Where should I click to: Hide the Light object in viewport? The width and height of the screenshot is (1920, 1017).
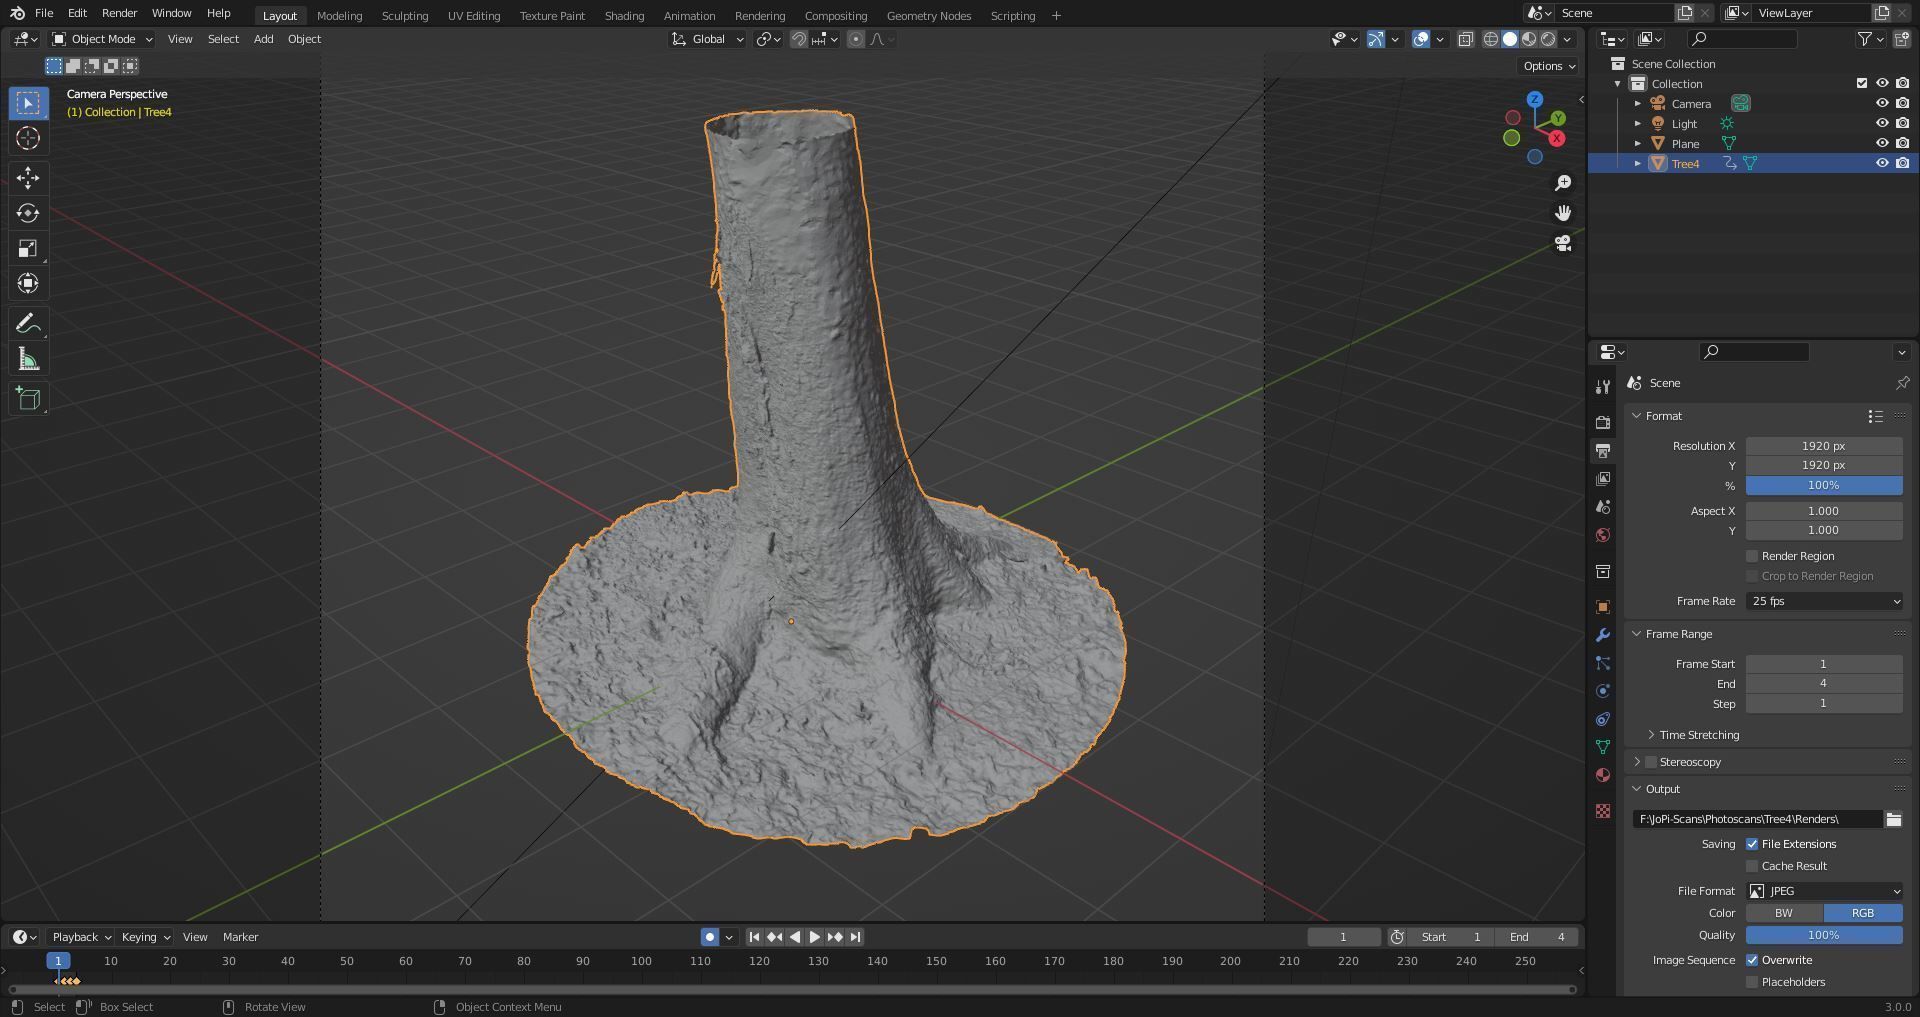(x=1881, y=123)
